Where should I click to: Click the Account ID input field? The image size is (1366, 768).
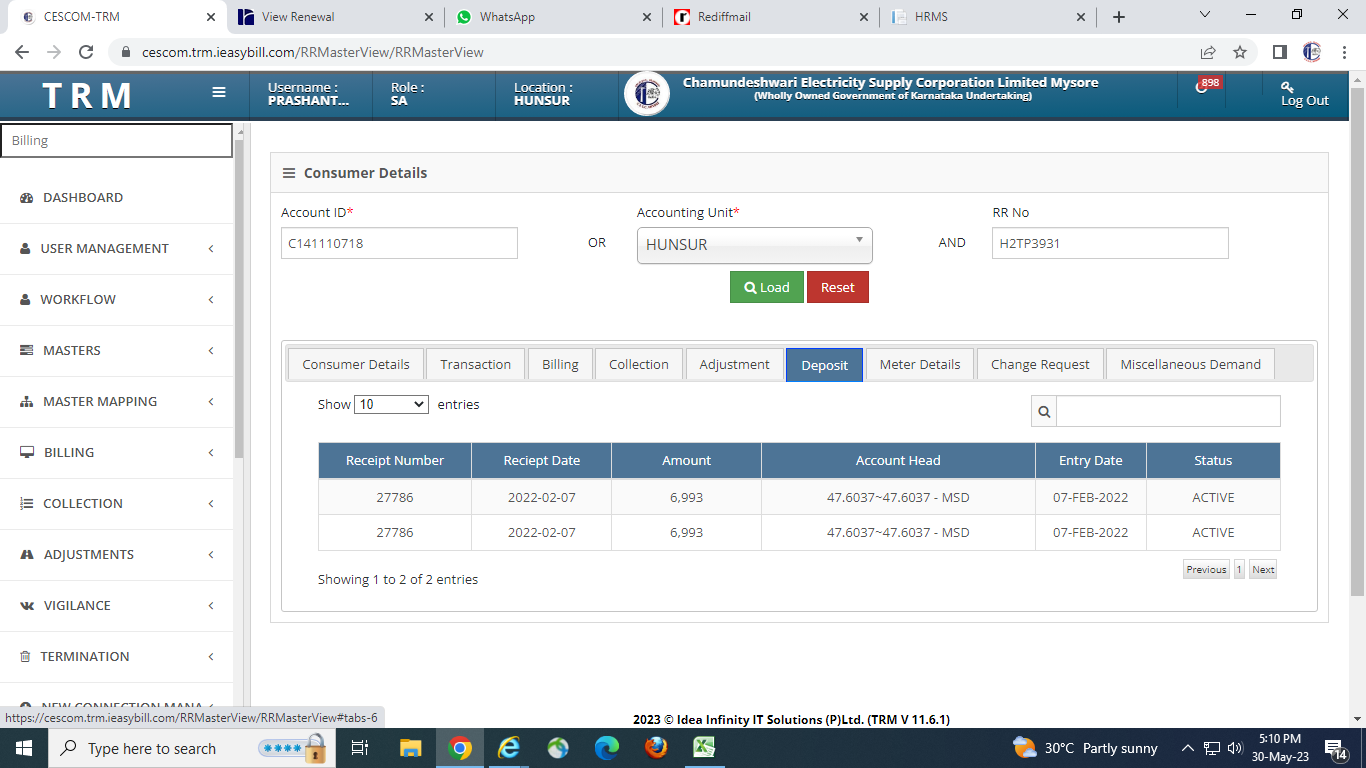click(x=399, y=243)
